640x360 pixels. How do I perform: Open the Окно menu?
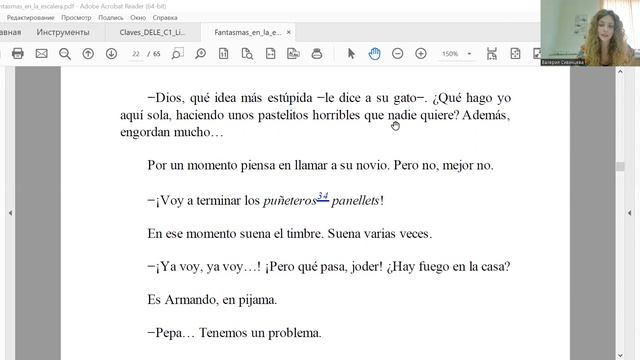point(138,18)
